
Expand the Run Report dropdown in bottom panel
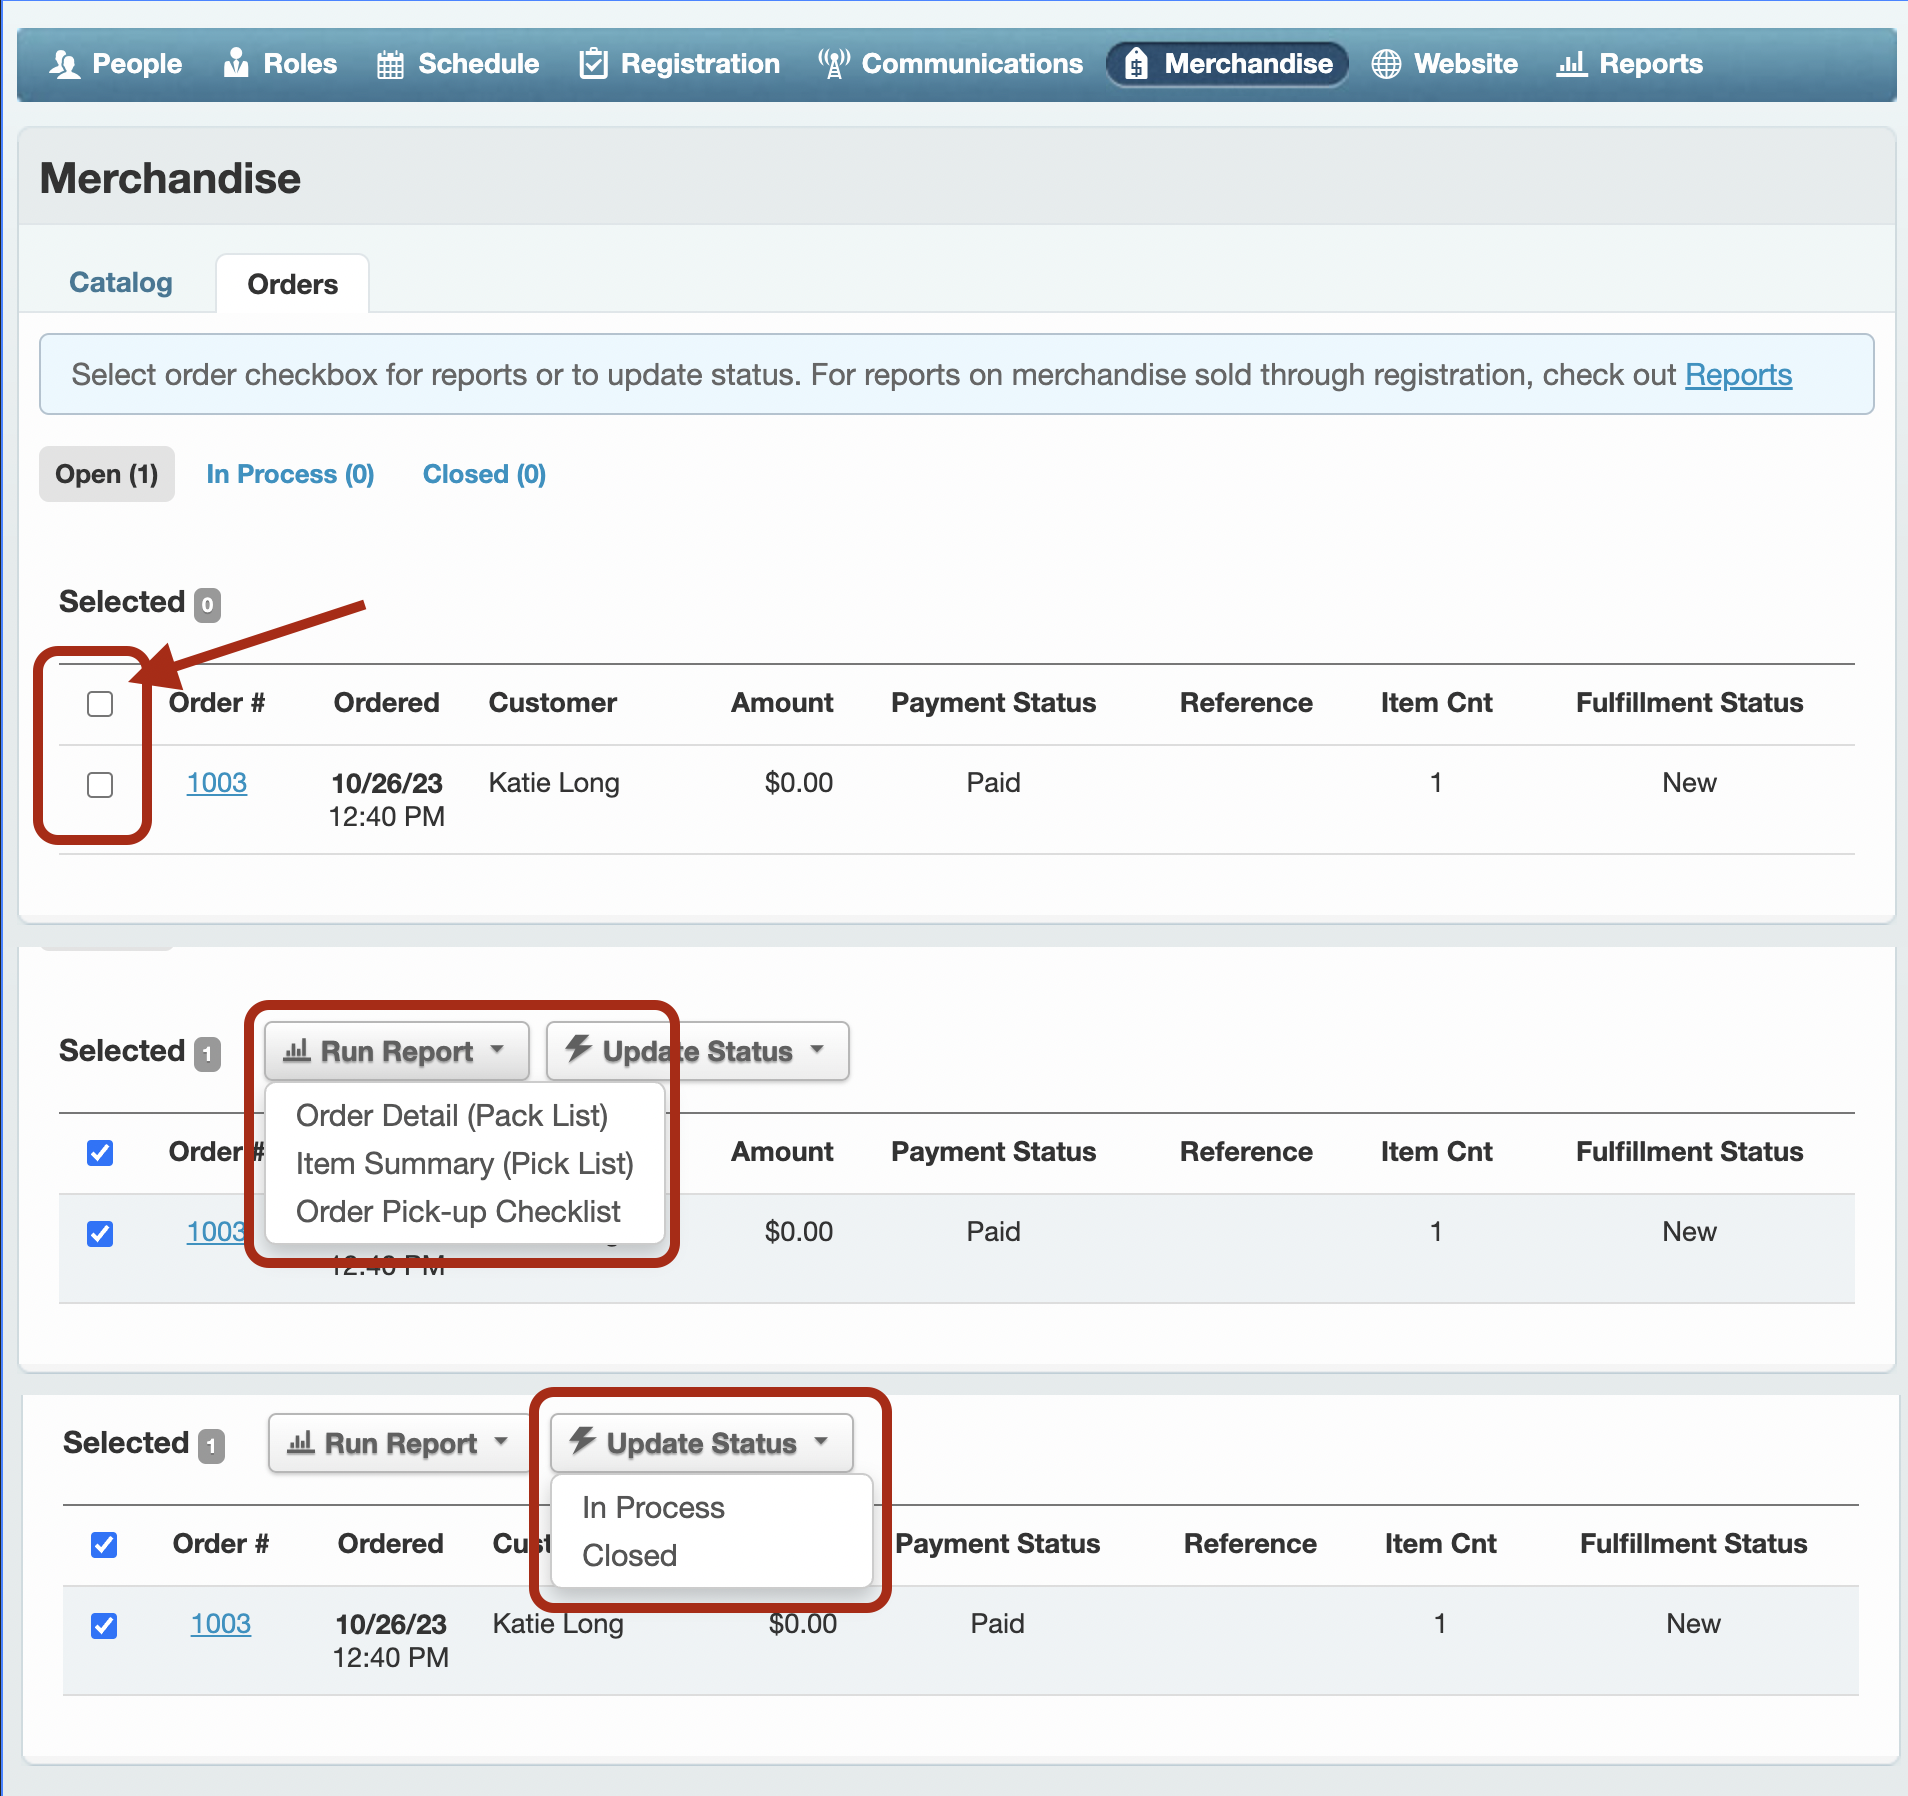tap(398, 1443)
